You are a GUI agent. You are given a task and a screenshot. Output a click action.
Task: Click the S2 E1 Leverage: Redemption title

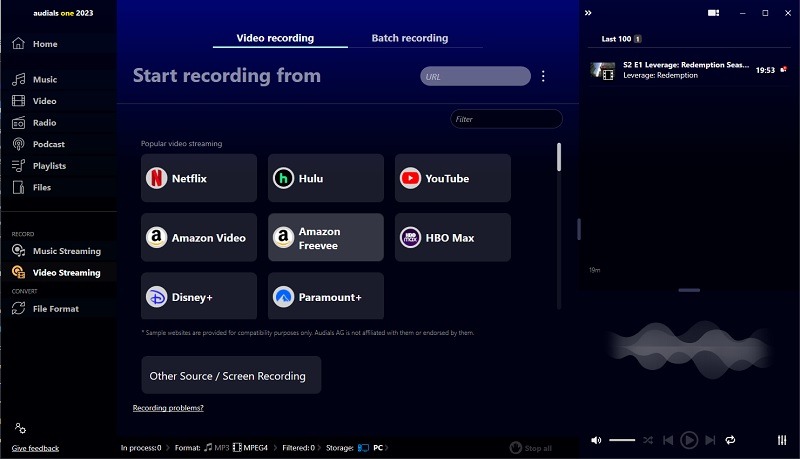[686, 65]
